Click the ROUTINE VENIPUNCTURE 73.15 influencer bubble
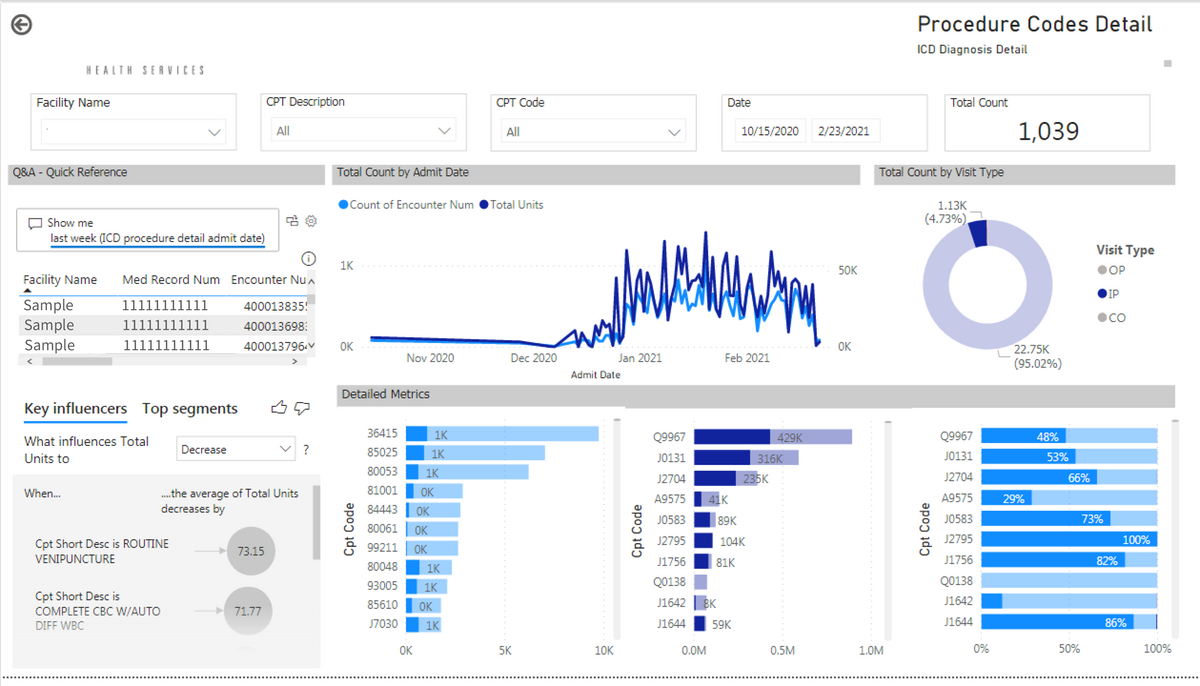Viewport: 1200px width, 686px height. click(252, 551)
